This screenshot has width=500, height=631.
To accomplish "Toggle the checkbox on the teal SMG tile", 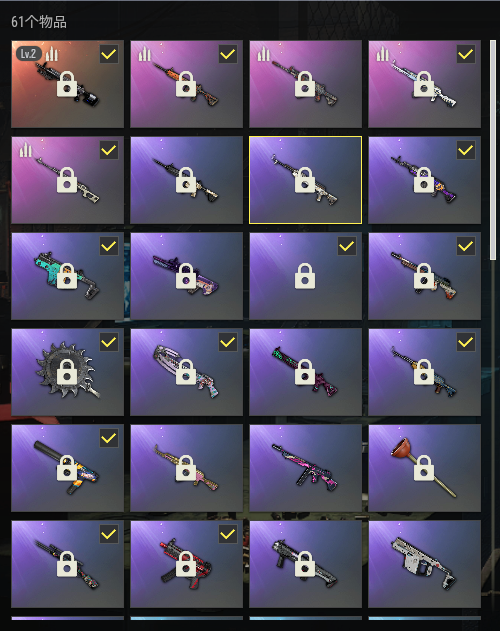I will pyautogui.click(x=109, y=246).
